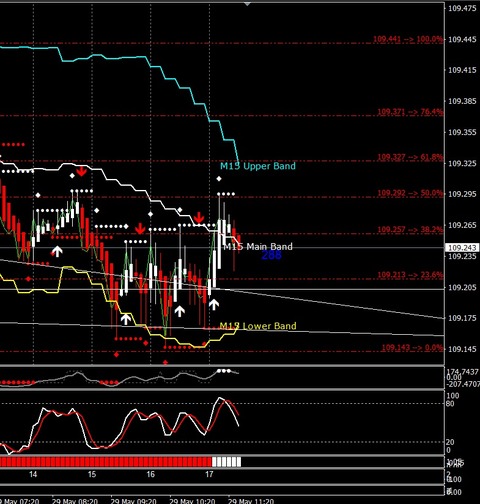Image resolution: width=480 pixels, height=504 pixels.
Task: Select the 'M15 Main Band' label
Action: 258,247
